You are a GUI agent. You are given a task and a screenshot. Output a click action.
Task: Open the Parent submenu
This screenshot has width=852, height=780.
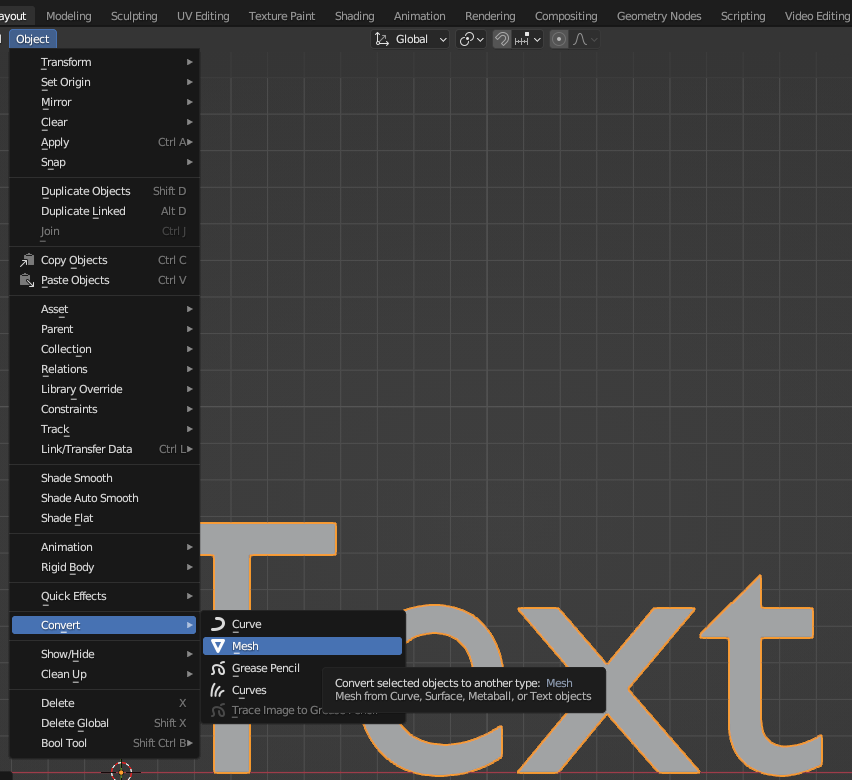104,329
